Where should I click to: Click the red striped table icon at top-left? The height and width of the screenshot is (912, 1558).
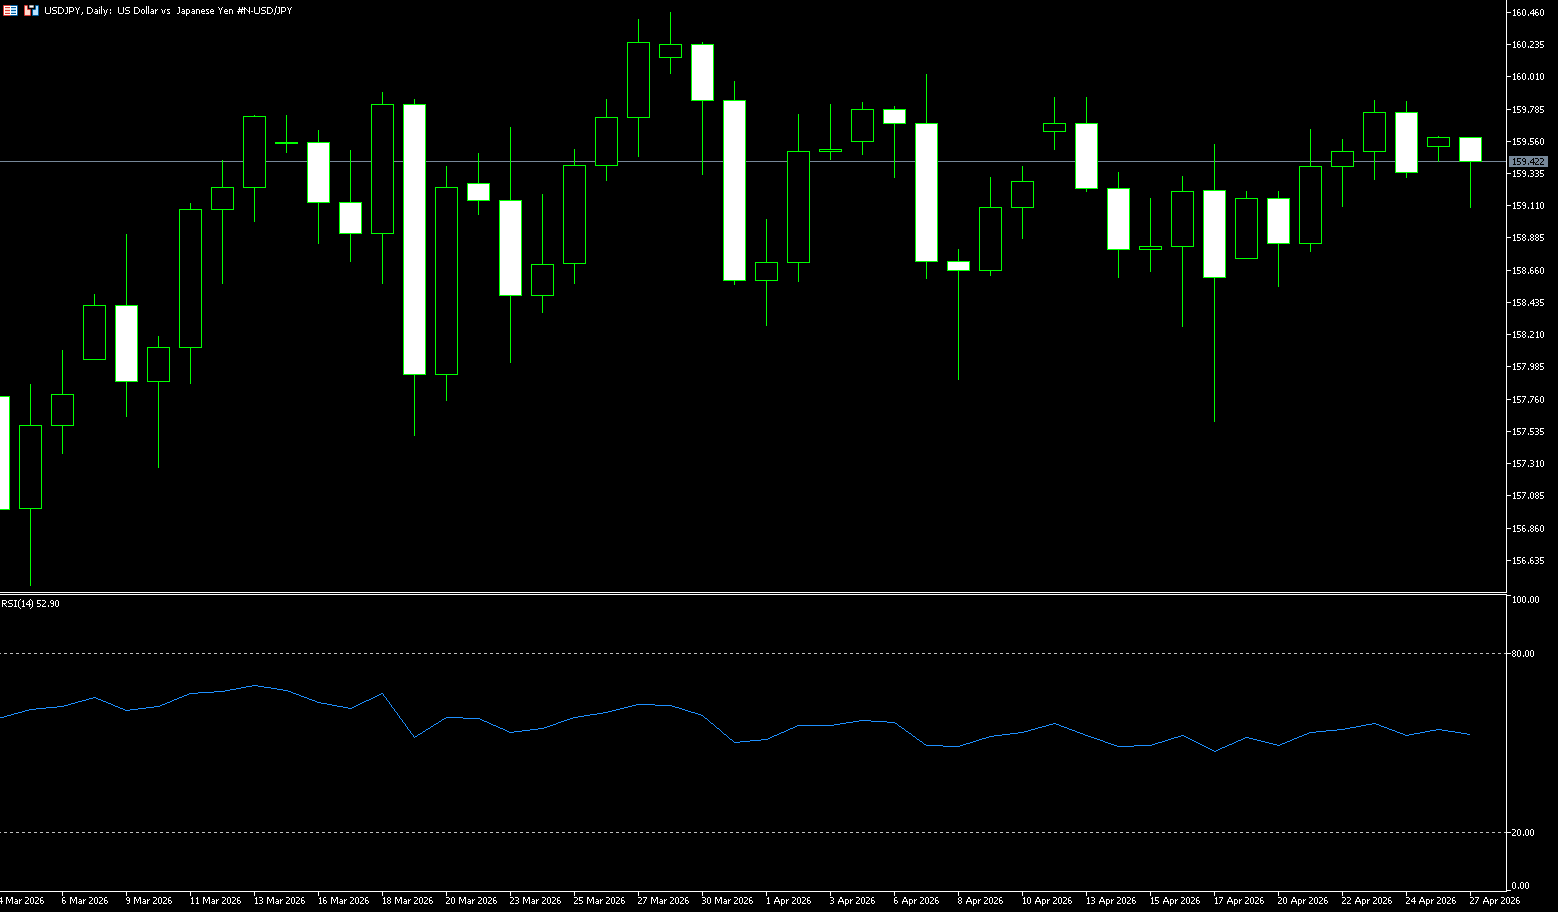[10, 10]
